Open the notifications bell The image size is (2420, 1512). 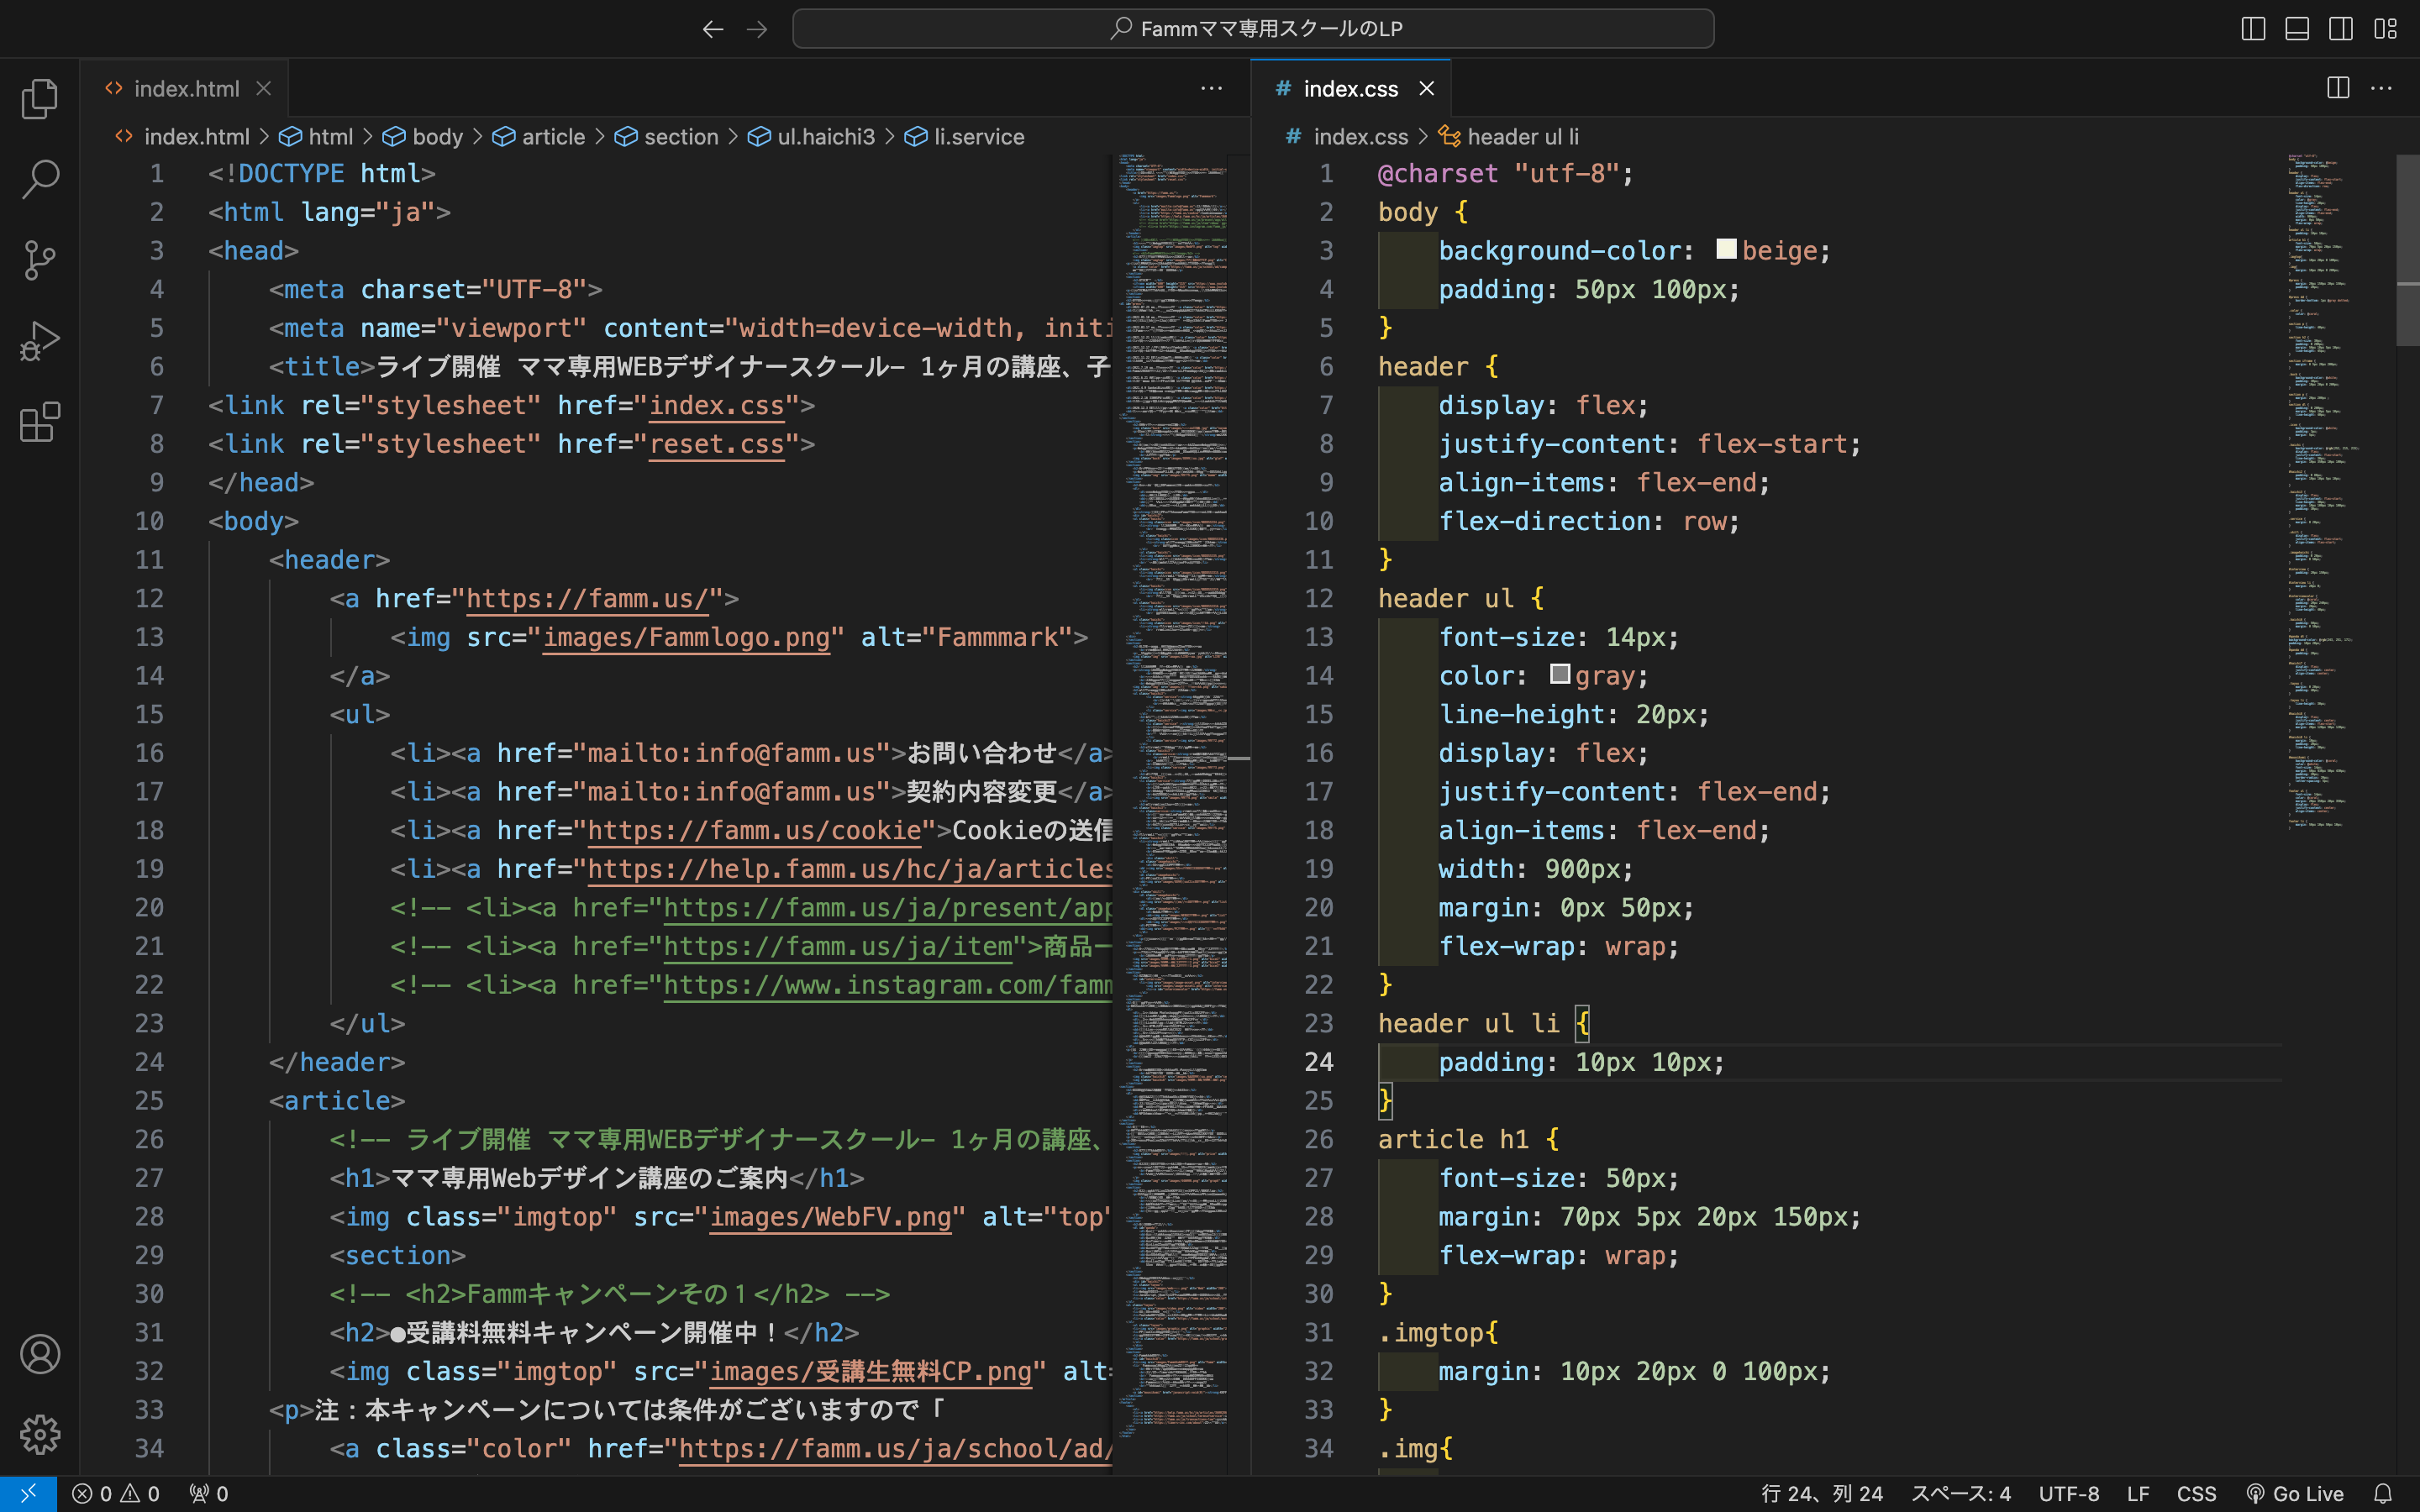pos(2383,1493)
